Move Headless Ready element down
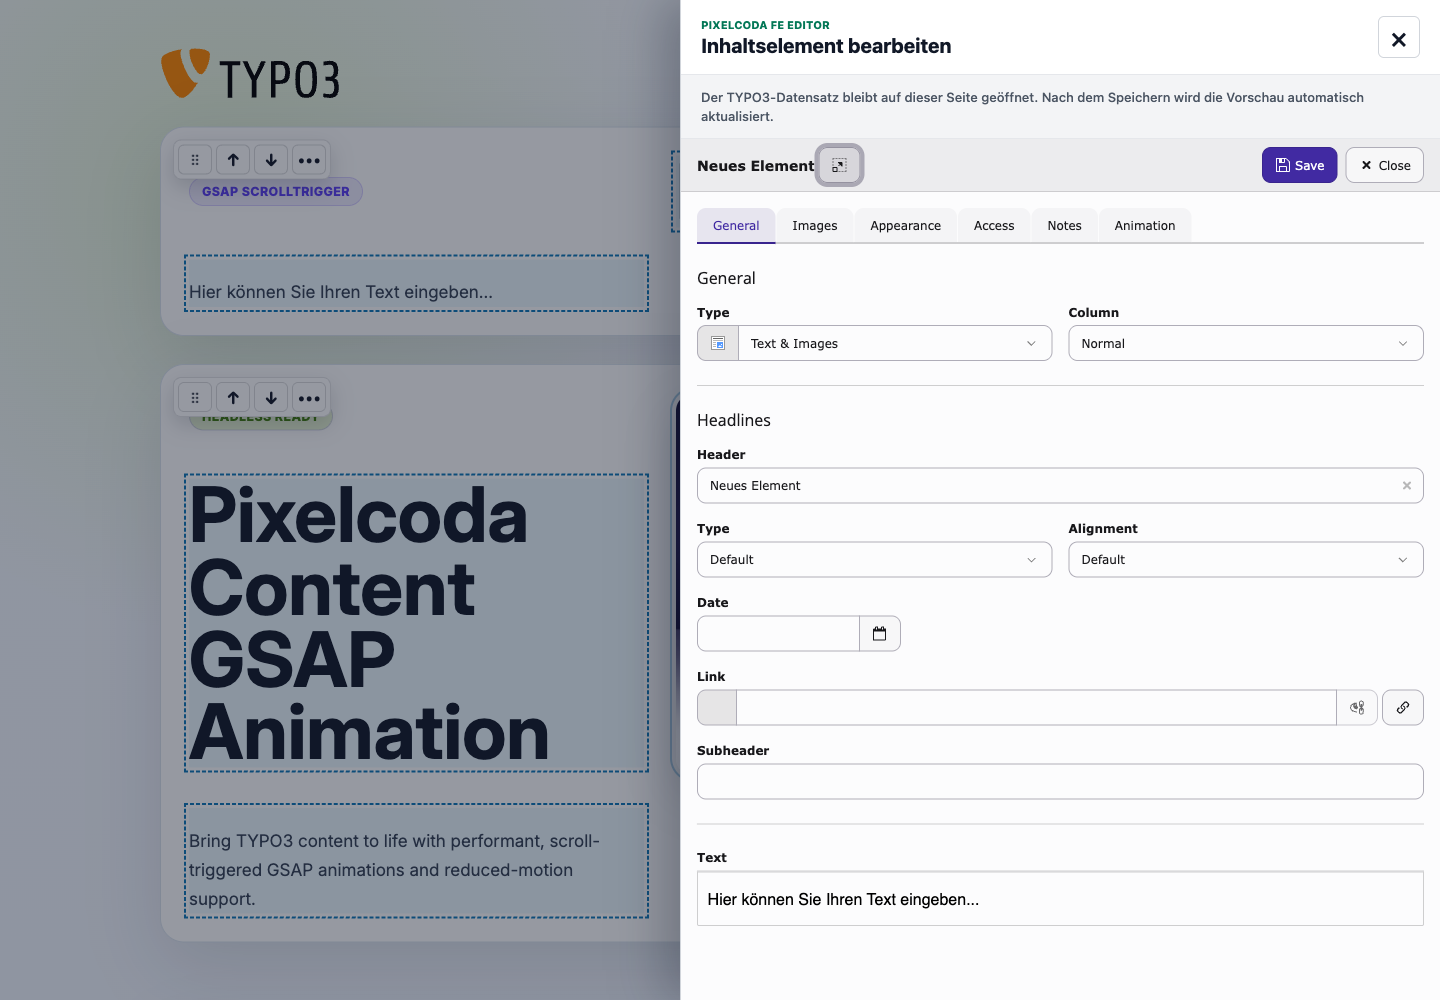The width and height of the screenshot is (1440, 1000). [x=271, y=398]
